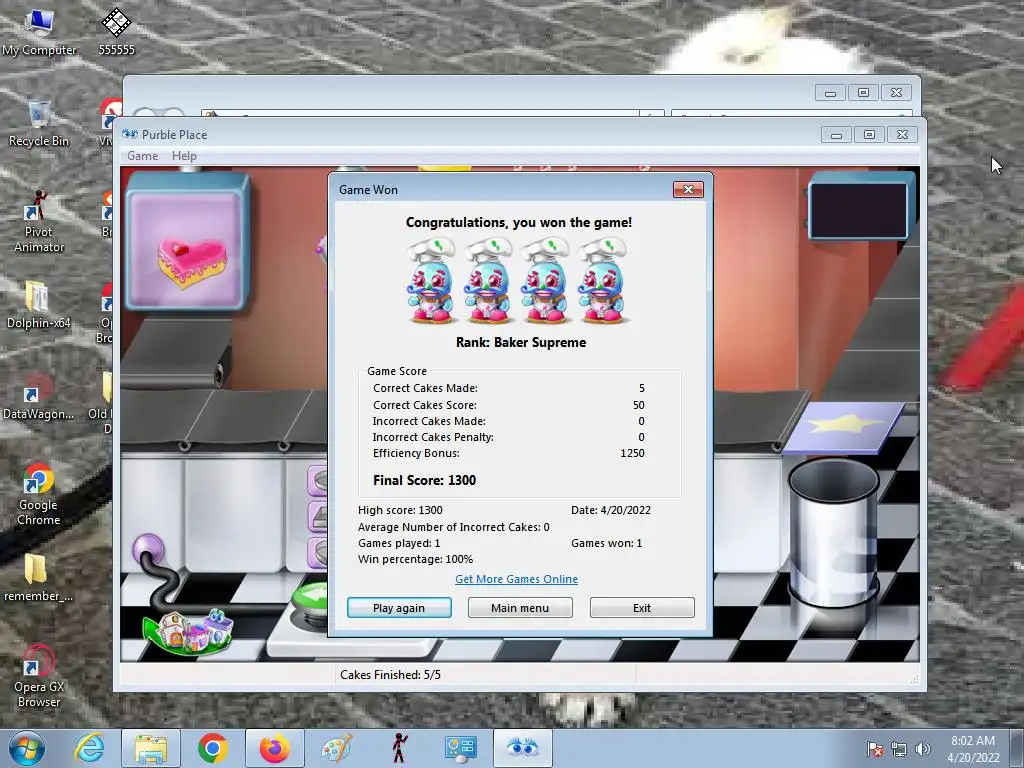Screen dimensions: 1024x768
Task: Open the remember_ folder on desktop
Action: (38, 577)
